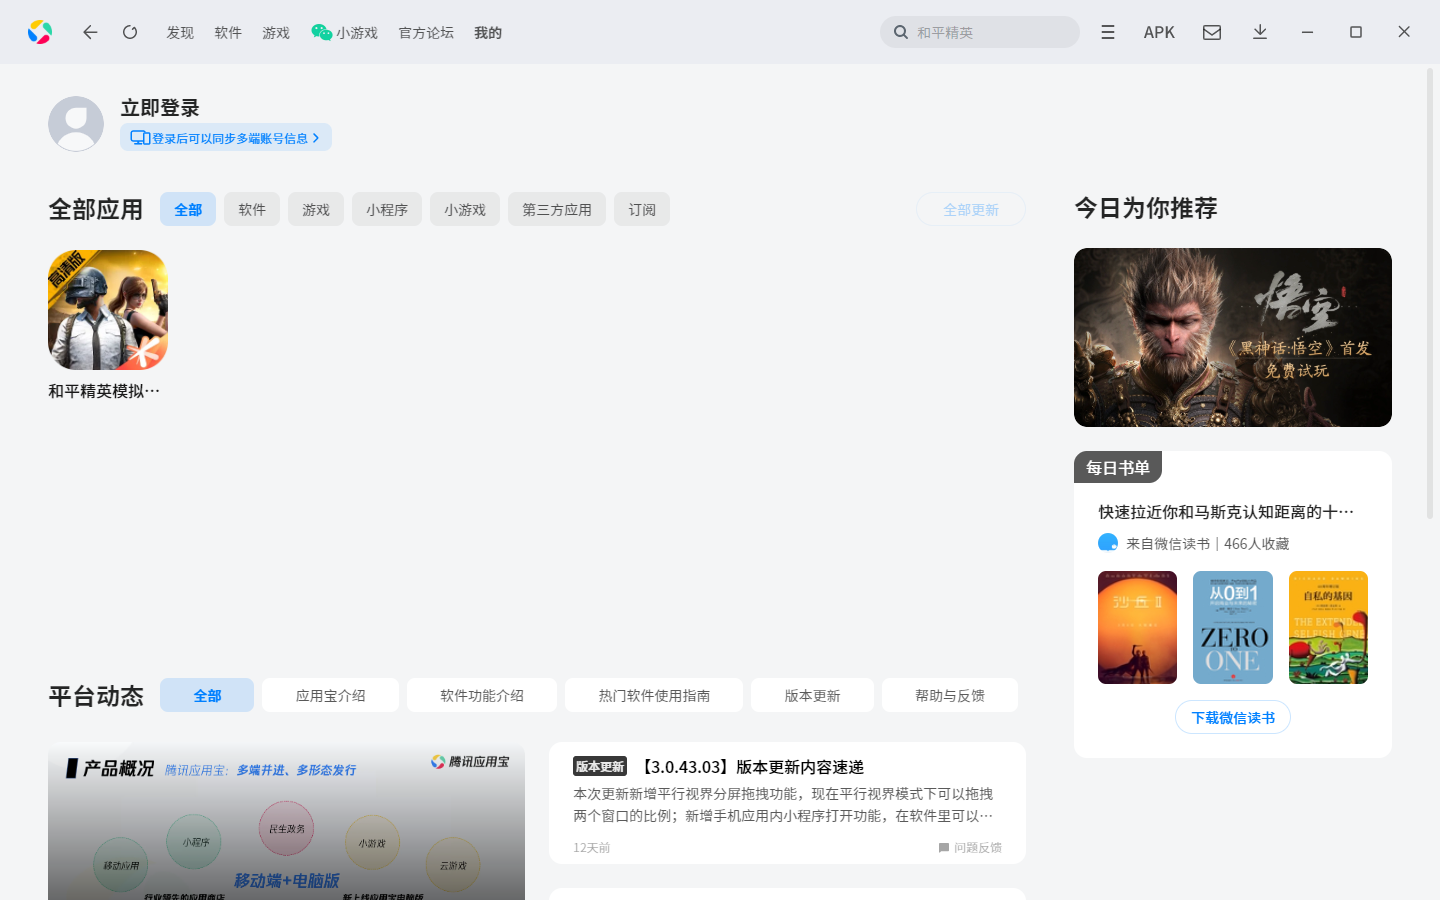Click the WeChat icon next to 小游戏
1440x900 pixels.
[321, 32]
